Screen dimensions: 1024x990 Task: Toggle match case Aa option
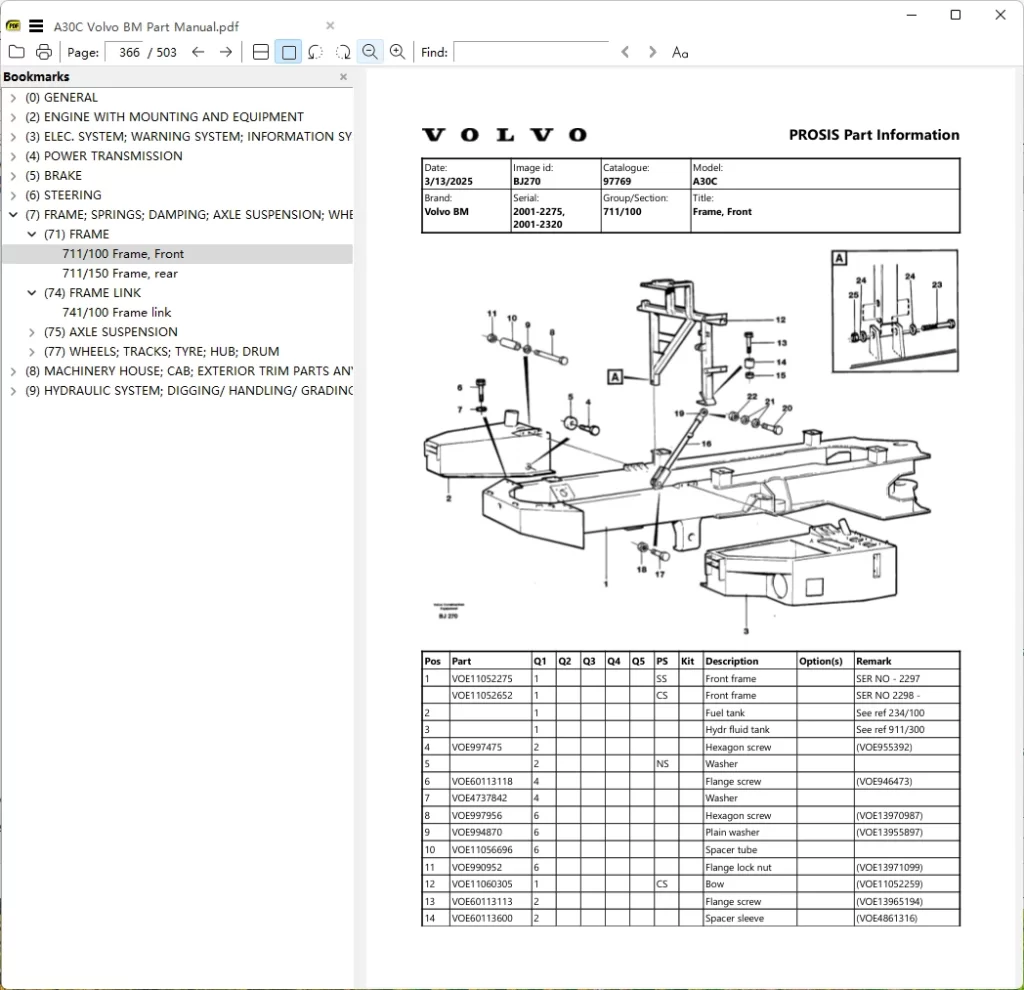point(680,52)
